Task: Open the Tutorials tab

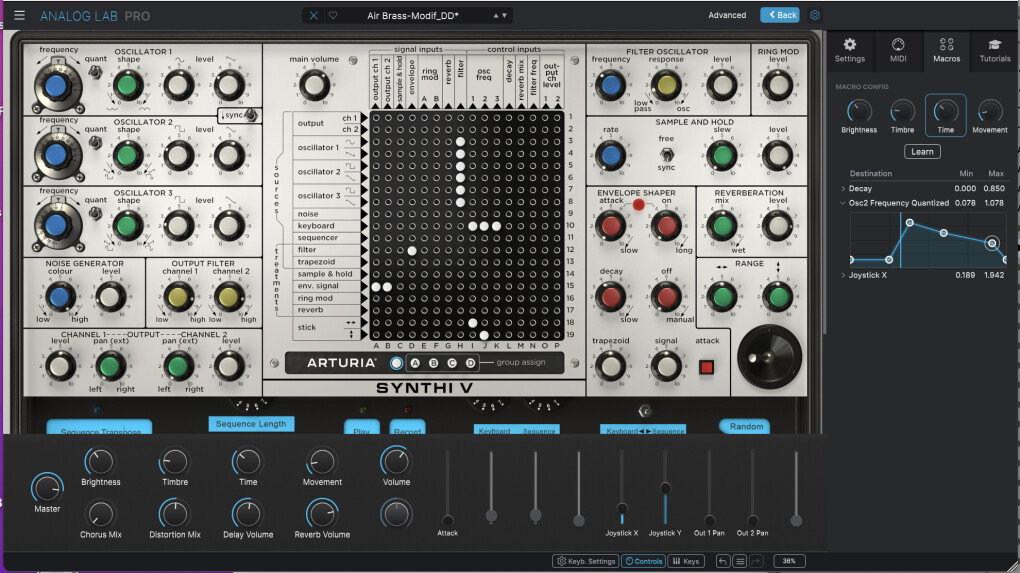Action: (995, 50)
